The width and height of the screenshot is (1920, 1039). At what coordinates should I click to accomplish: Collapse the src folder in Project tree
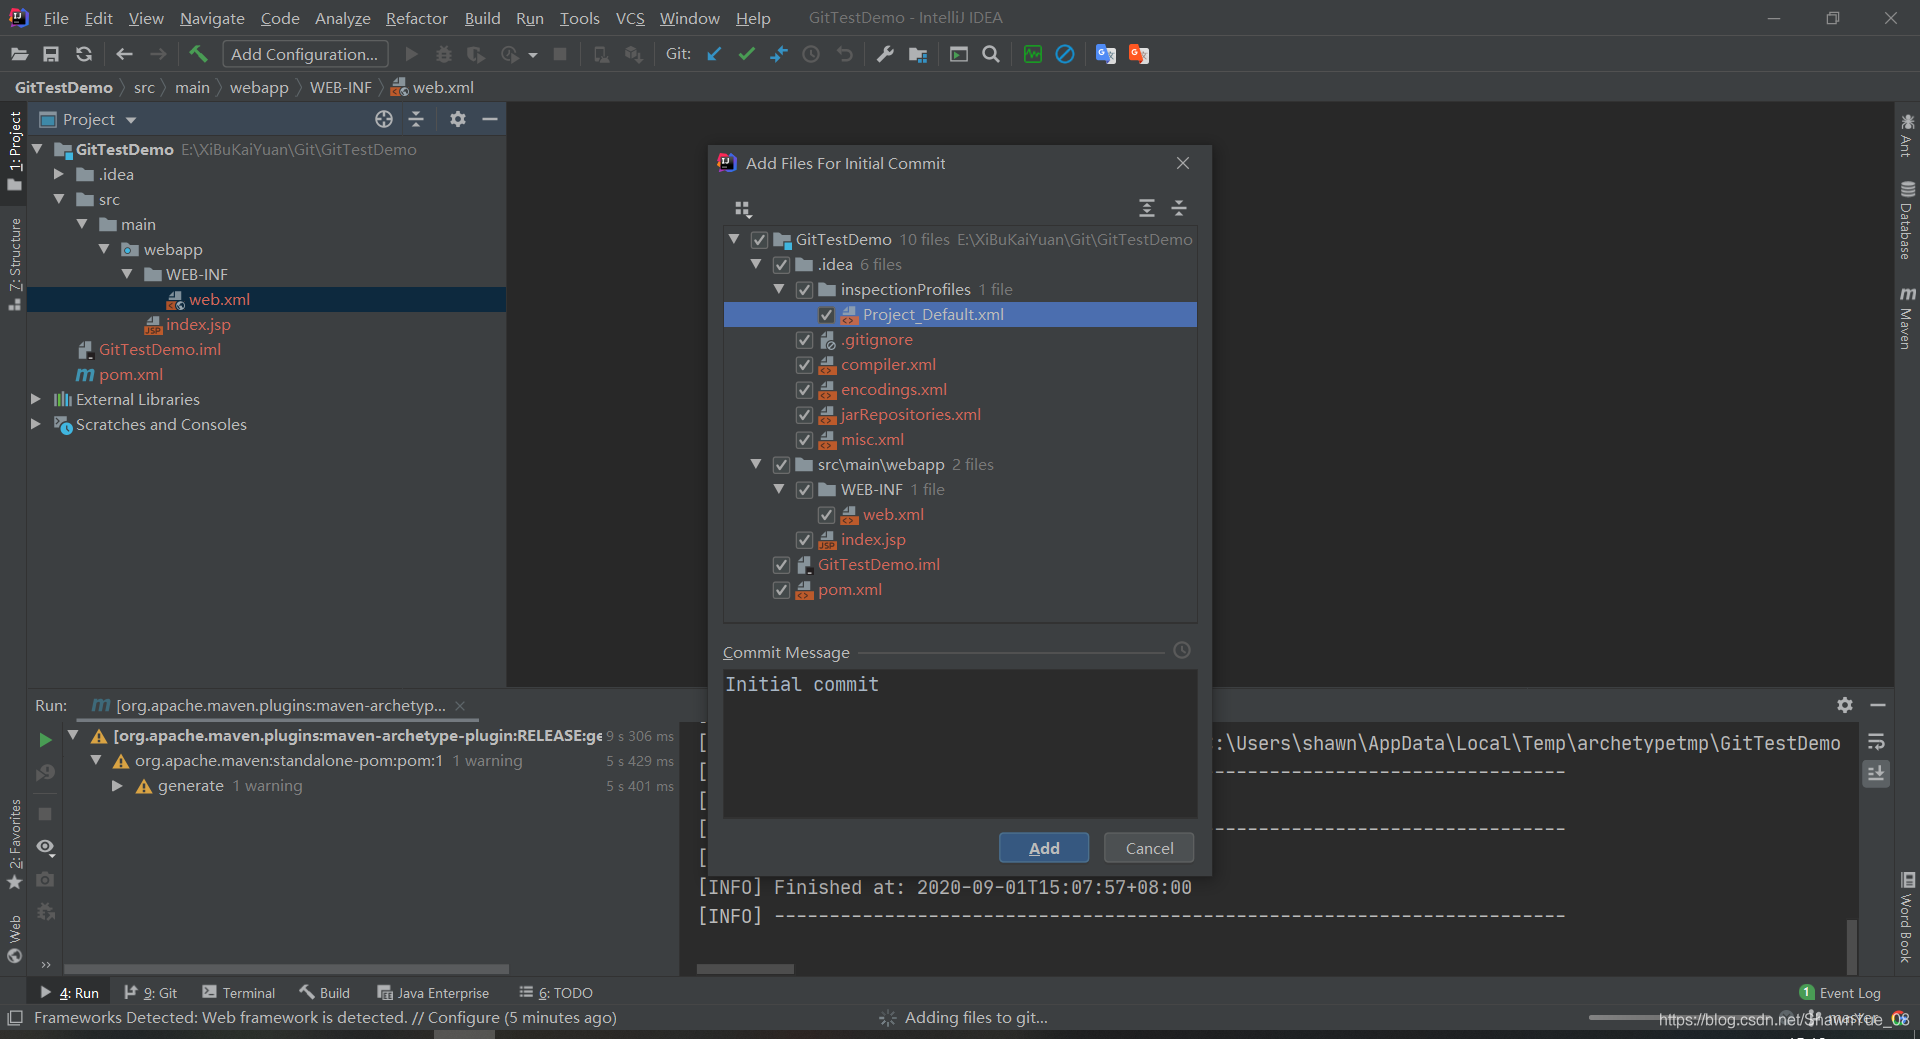tap(59, 199)
